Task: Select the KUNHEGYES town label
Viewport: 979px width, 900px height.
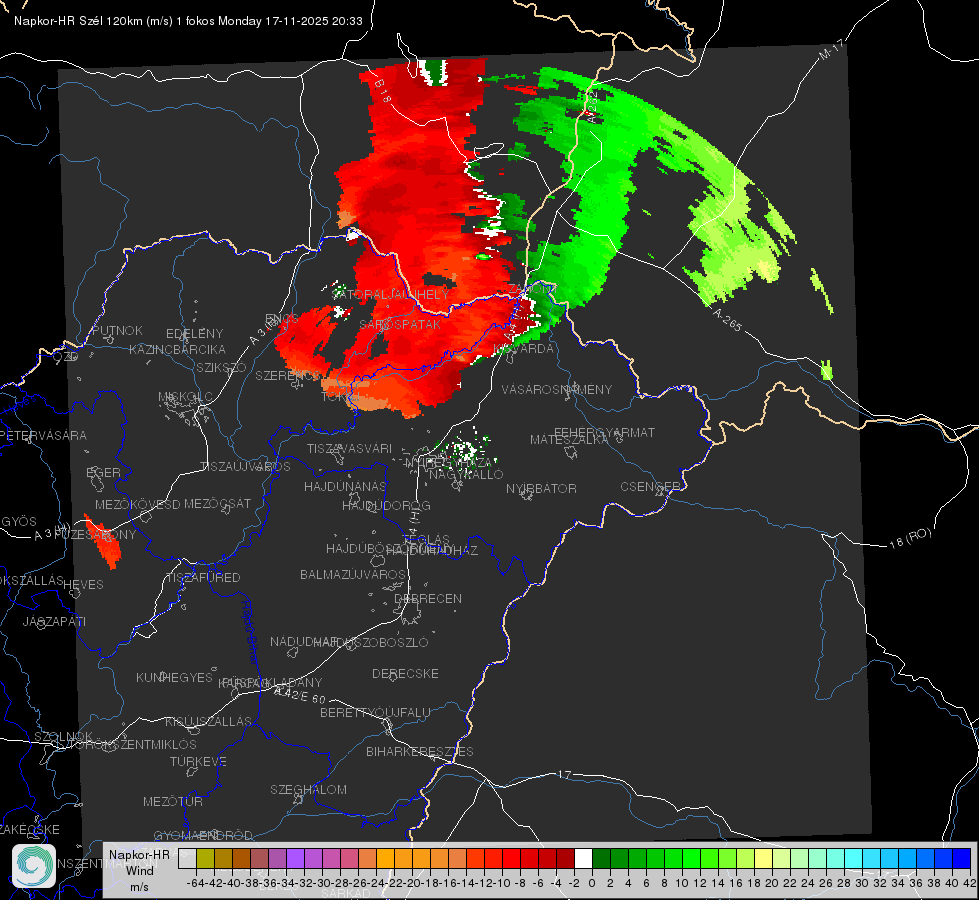Action: [x=174, y=677]
